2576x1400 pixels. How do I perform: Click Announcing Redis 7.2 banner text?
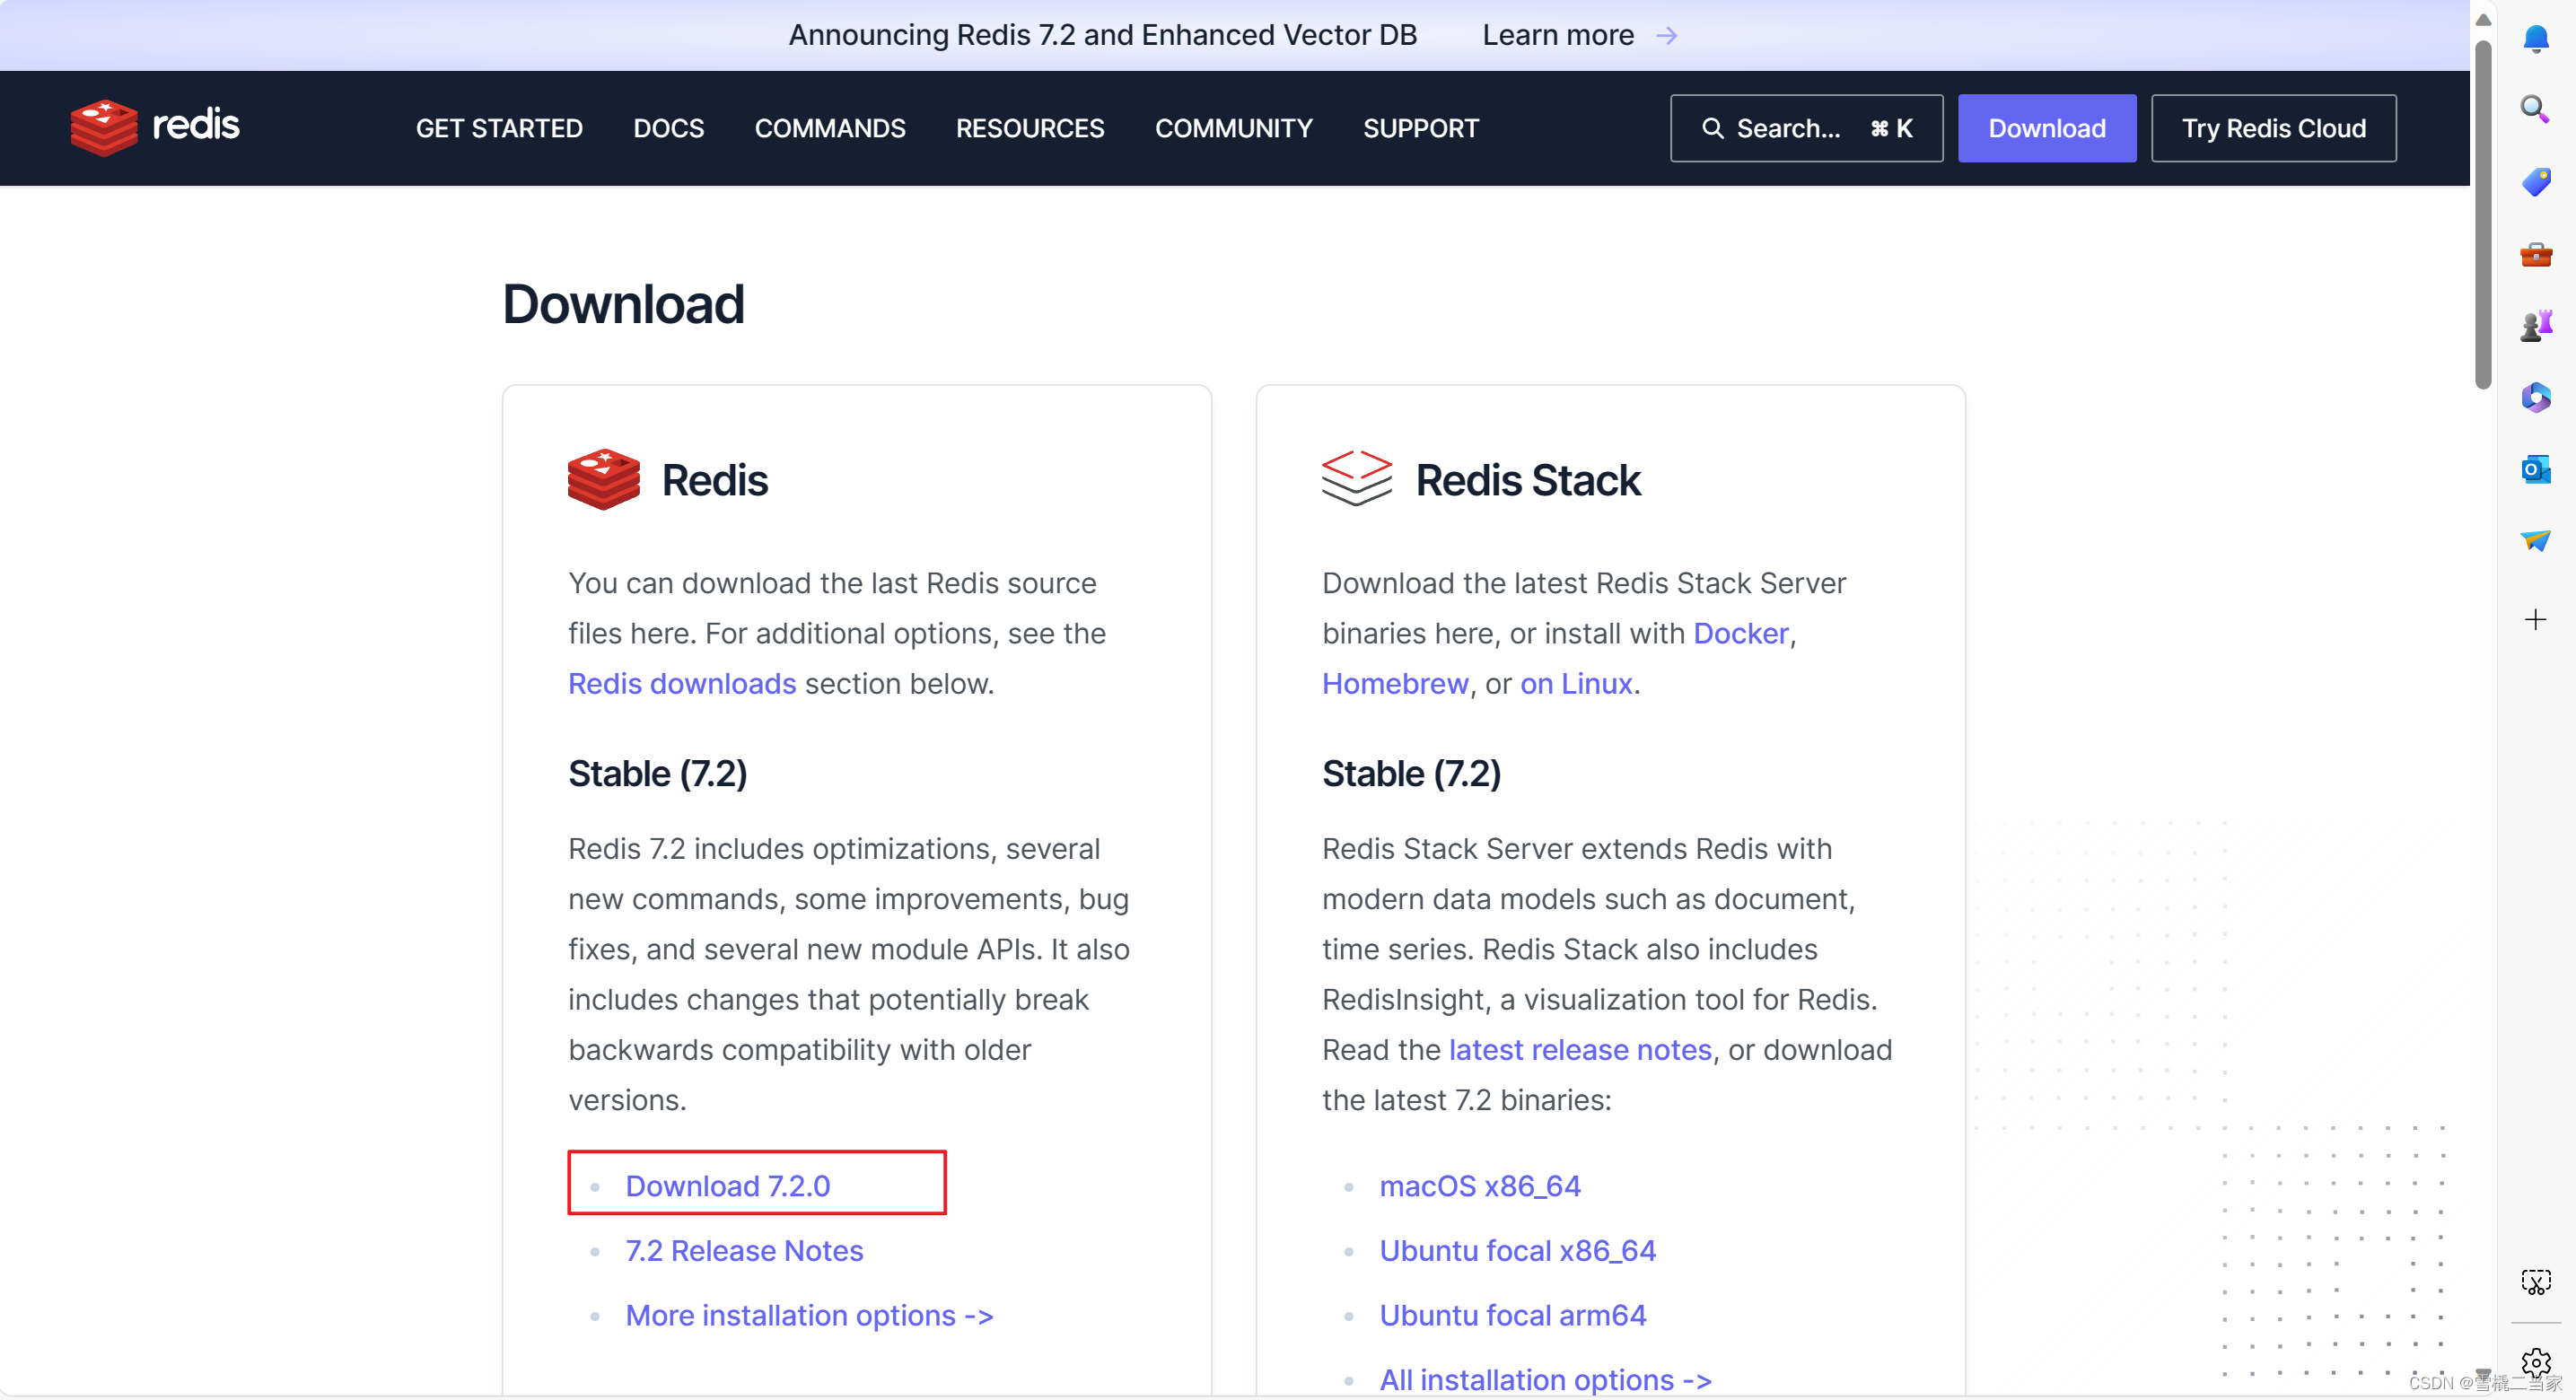(x=1102, y=35)
